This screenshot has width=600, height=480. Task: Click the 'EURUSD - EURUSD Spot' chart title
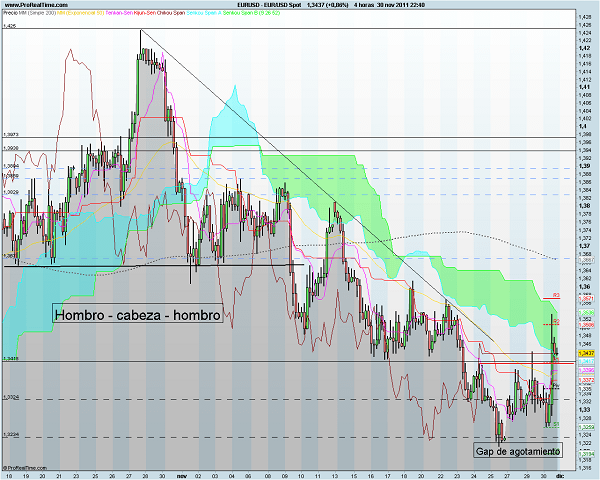[269, 5]
